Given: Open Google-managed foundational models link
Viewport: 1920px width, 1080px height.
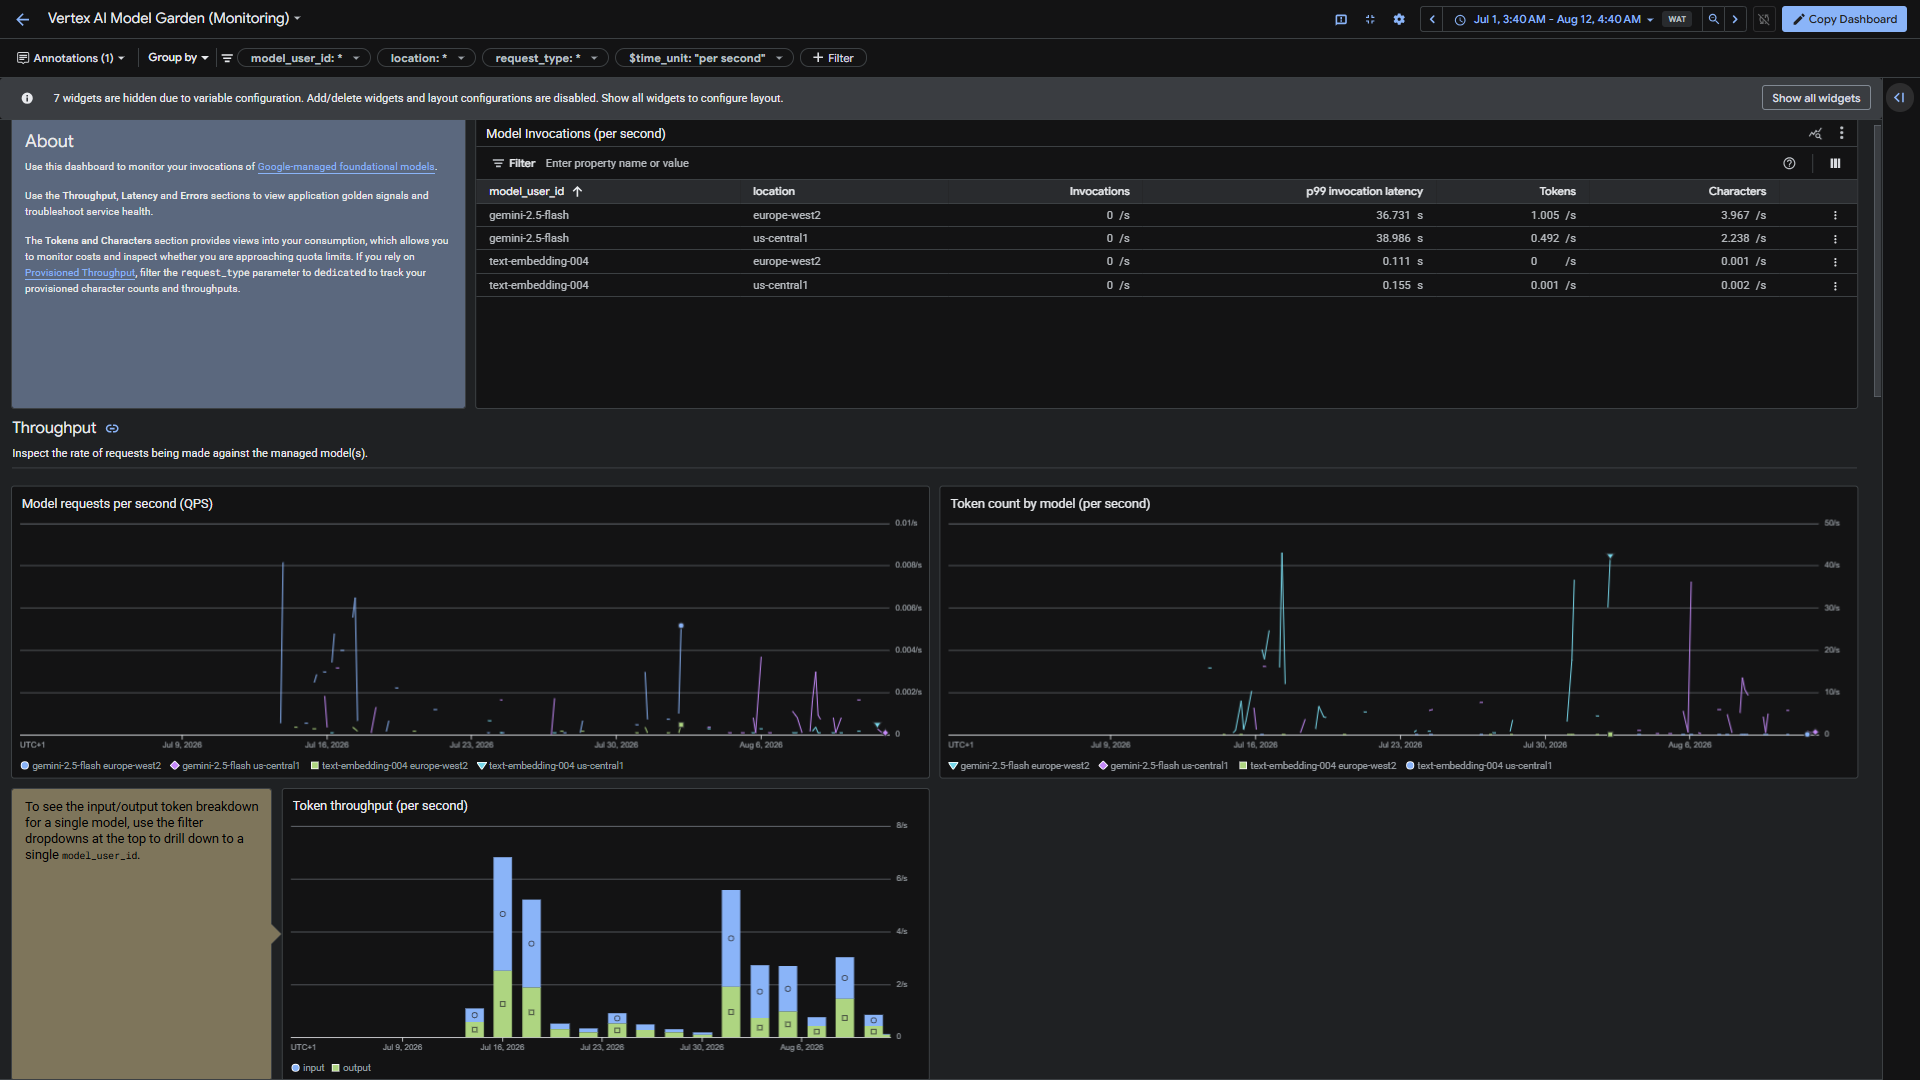Looking at the screenshot, I should pyautogui.click(x=346, y=167).
